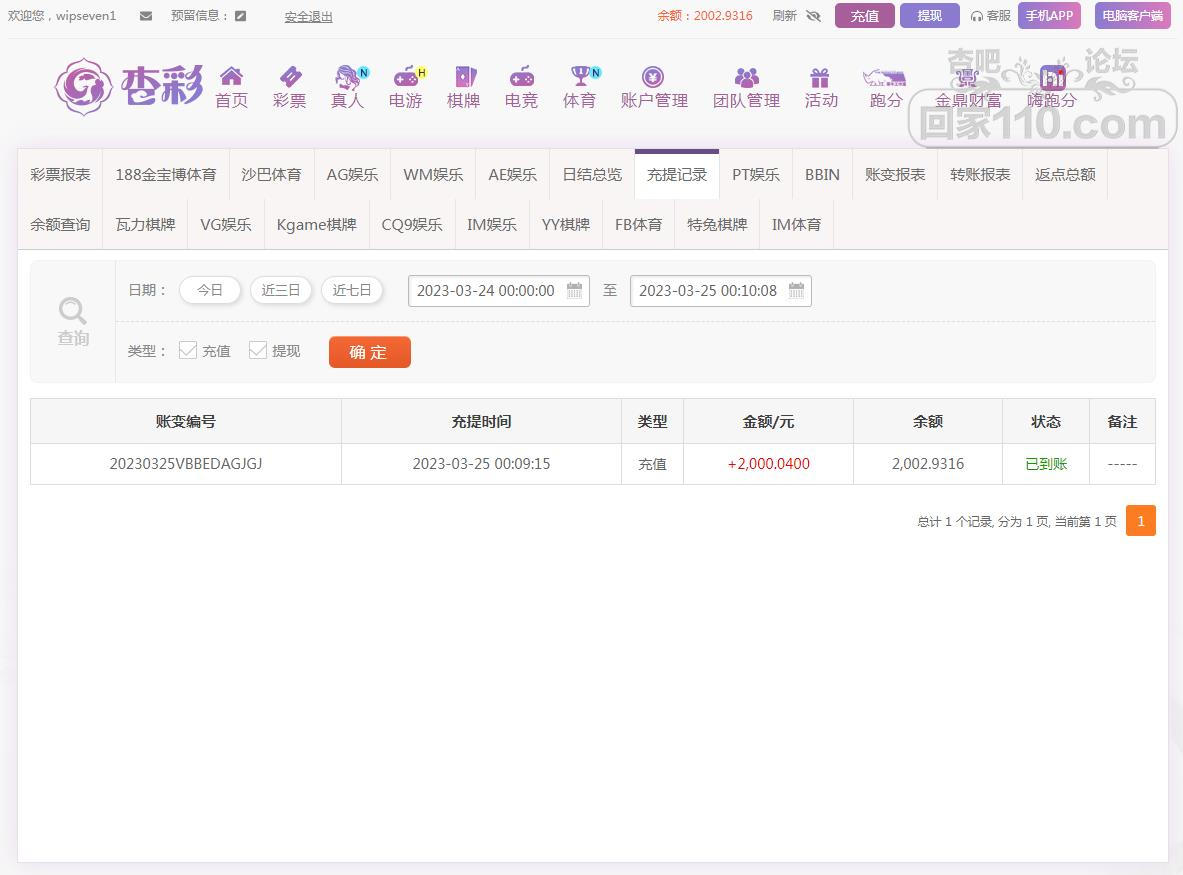Switch to the 余额查询 tab
The height and width of the screenshot is (875, 1183).
click(x=60, y=224)
